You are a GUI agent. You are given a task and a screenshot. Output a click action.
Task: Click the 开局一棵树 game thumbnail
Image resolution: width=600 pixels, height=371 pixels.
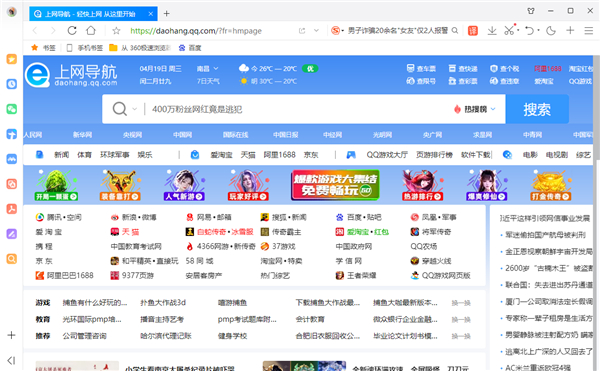tap(56, 185)
